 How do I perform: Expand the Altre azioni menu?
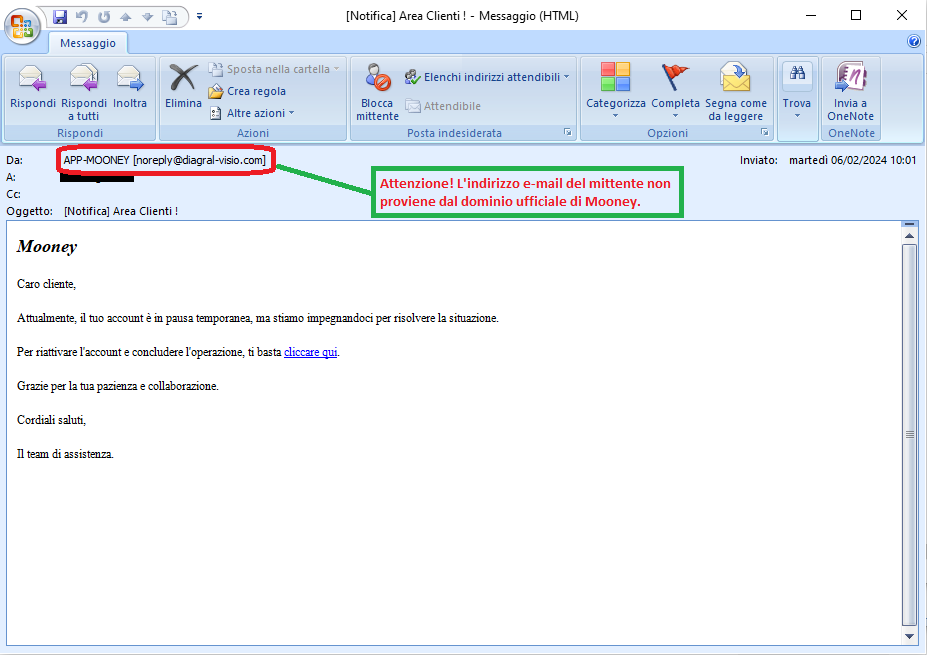(x=251, y=113)
